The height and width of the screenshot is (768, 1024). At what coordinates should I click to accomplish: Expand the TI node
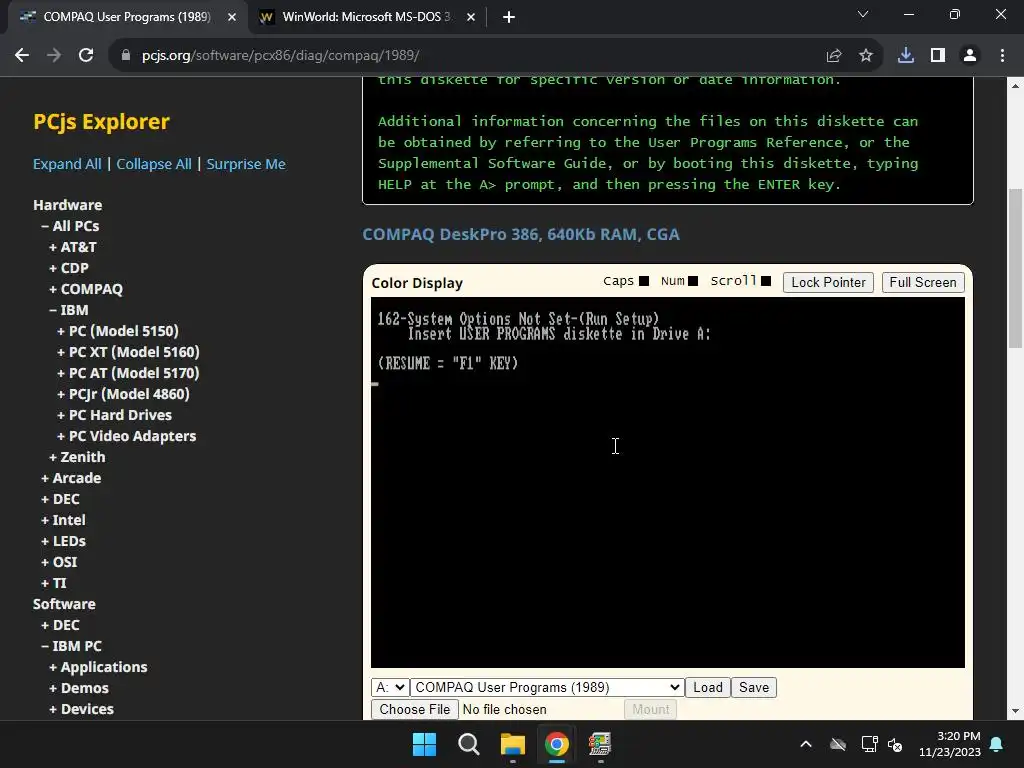coord(54,583)
